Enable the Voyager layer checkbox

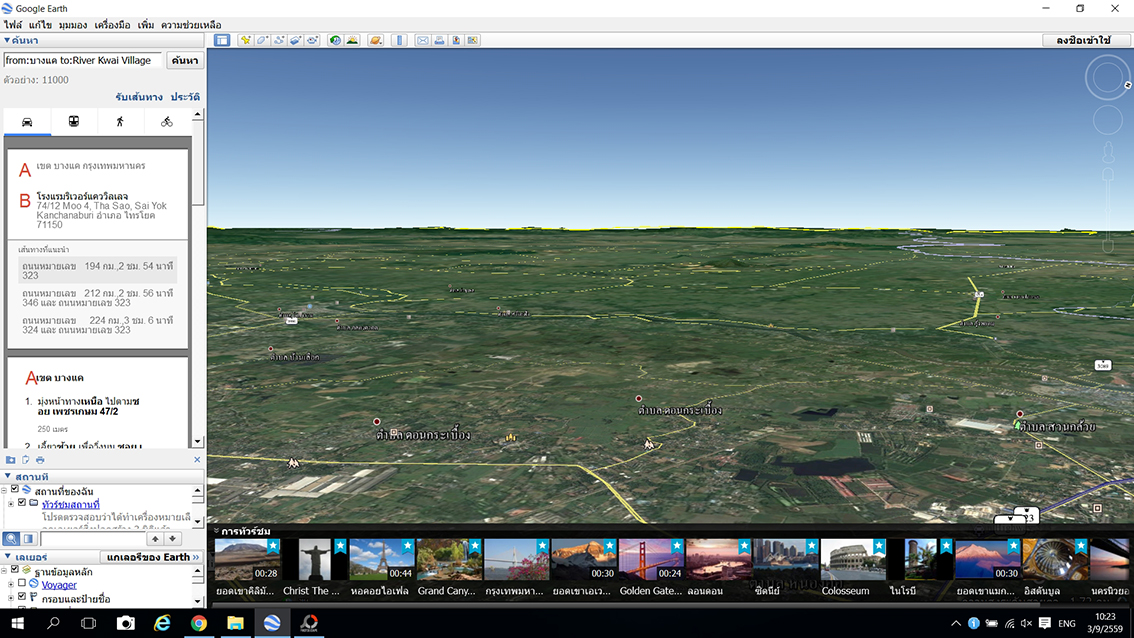tap(22, 583)
